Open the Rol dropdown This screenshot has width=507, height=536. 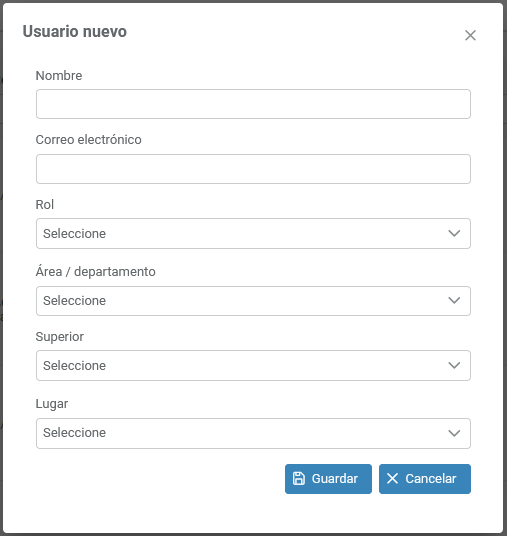253,233
